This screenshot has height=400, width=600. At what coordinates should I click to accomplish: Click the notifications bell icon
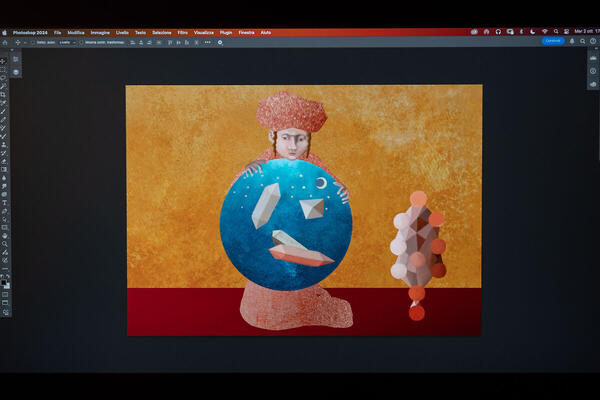[572, 42]
